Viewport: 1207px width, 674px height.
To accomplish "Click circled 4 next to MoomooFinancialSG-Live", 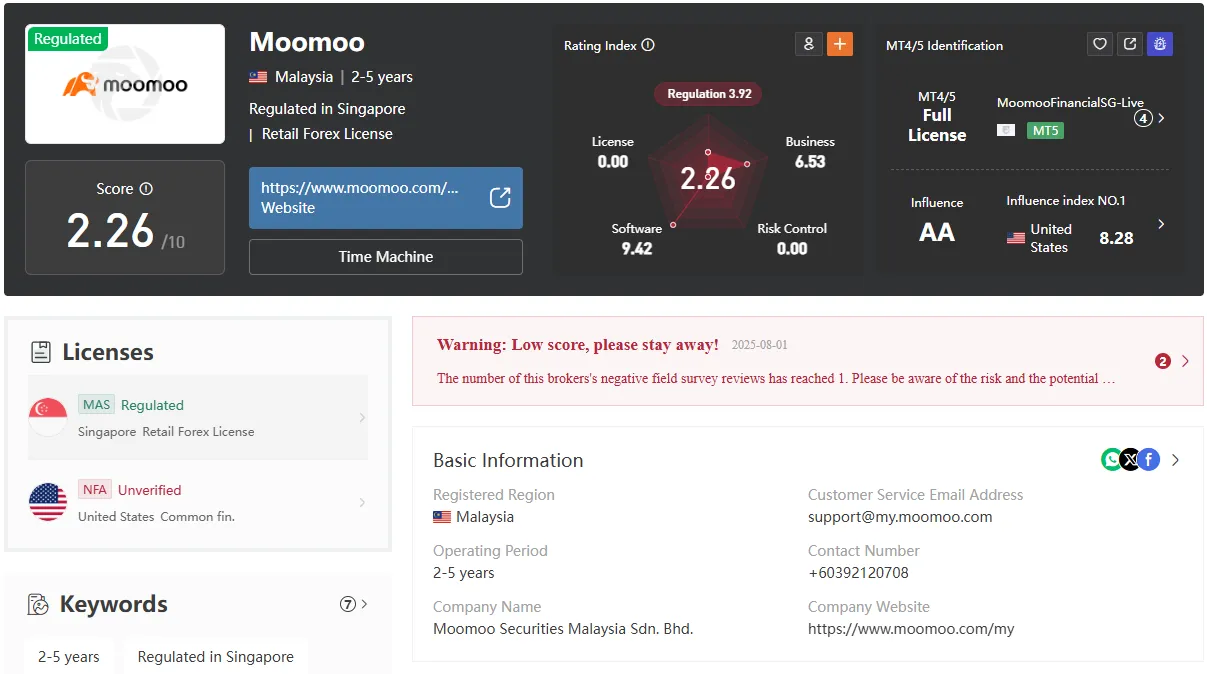I will pos(1143,118).
